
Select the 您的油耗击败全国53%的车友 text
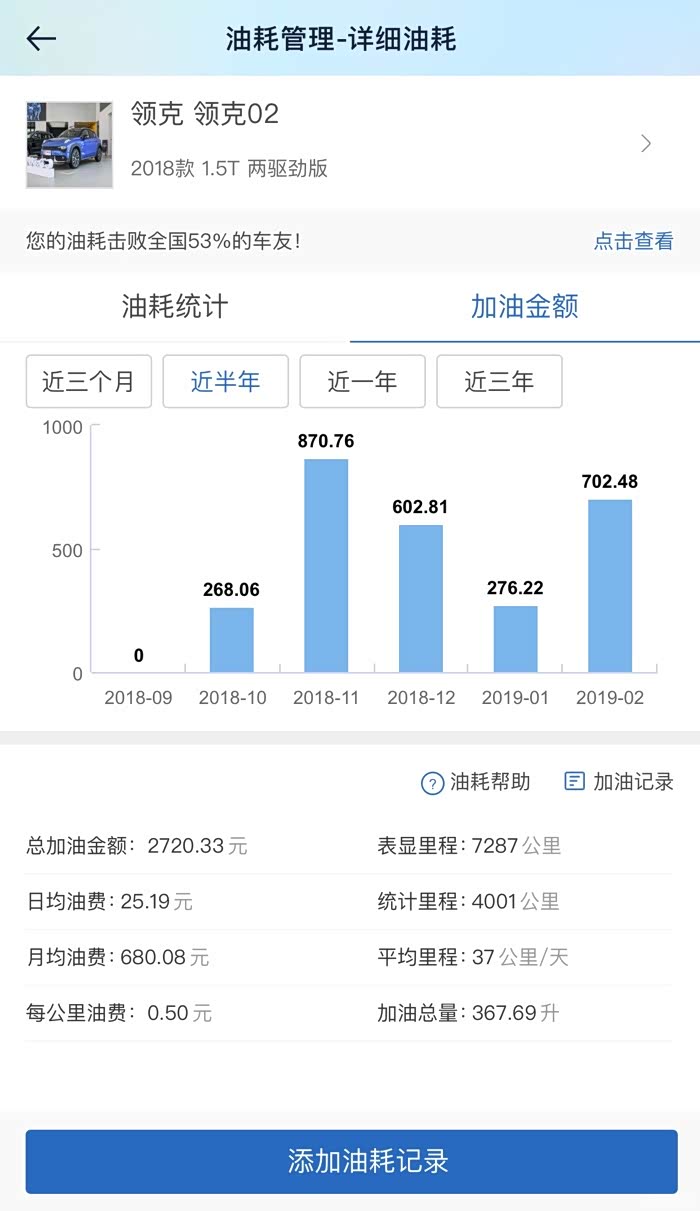click(x=163, y=241)
